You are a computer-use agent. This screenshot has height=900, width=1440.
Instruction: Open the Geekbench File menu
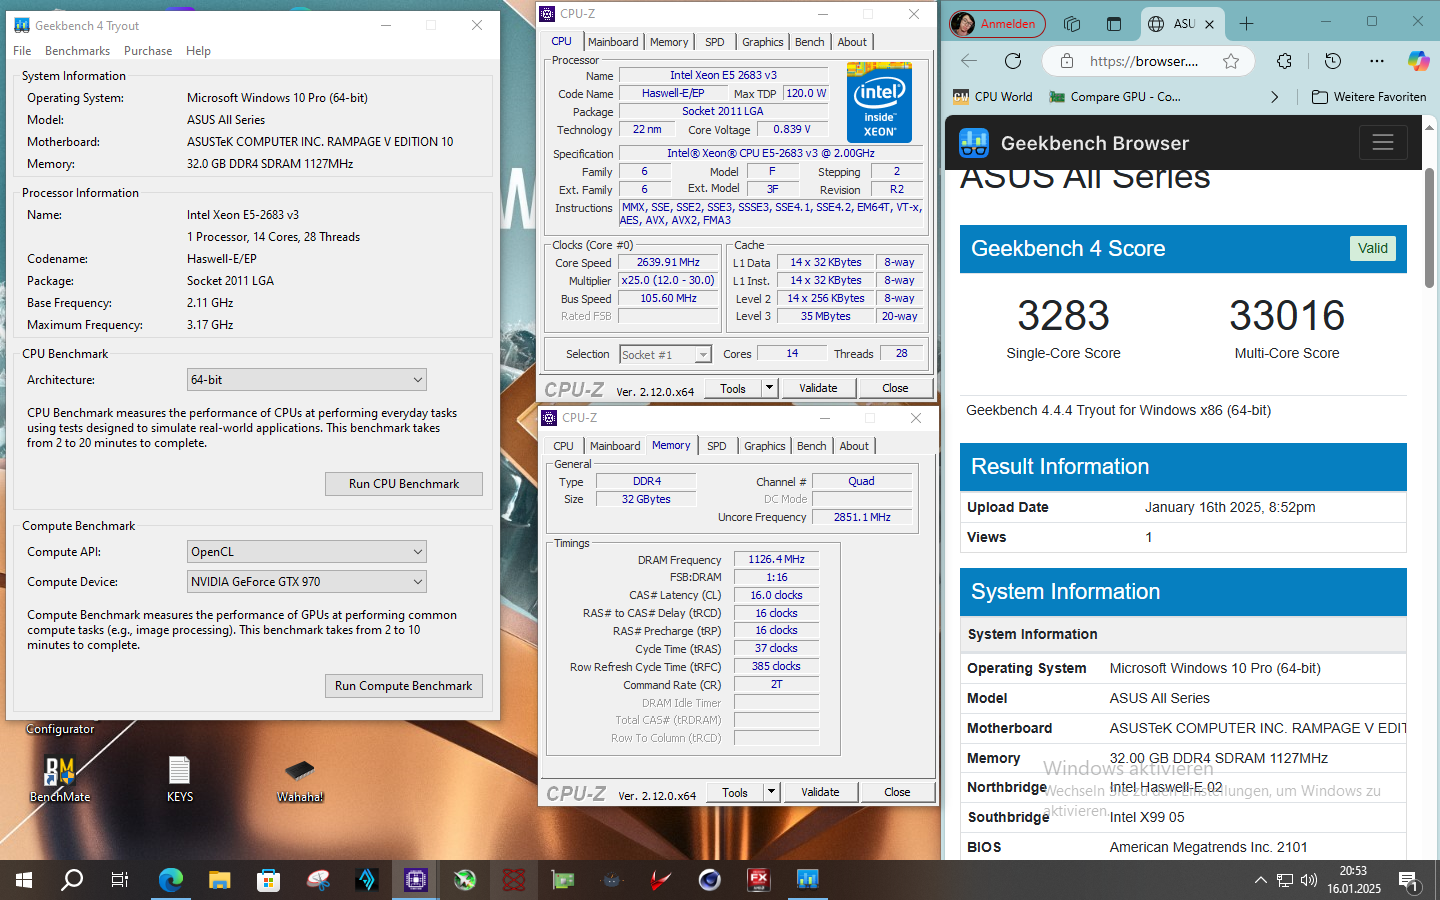pos(22,51)
